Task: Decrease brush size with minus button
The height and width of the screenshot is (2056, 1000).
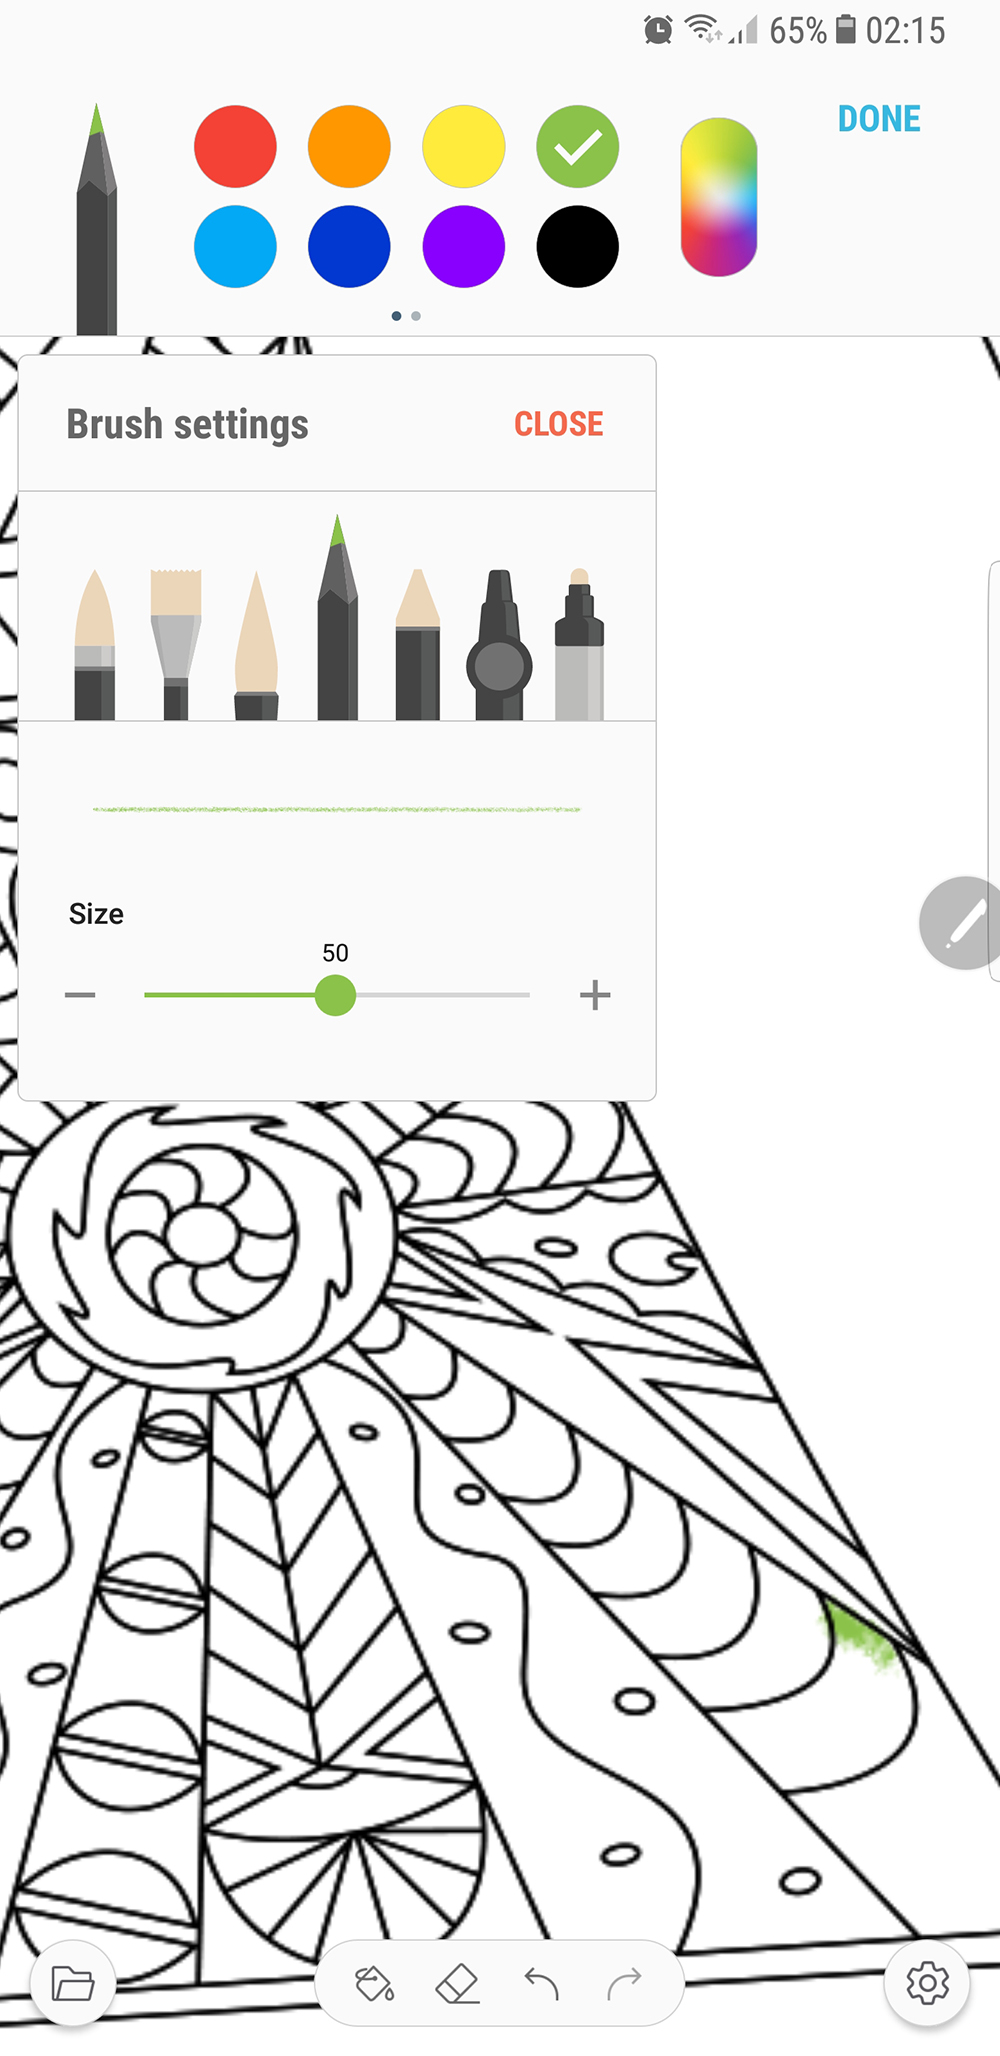Action: coord(80,995)
